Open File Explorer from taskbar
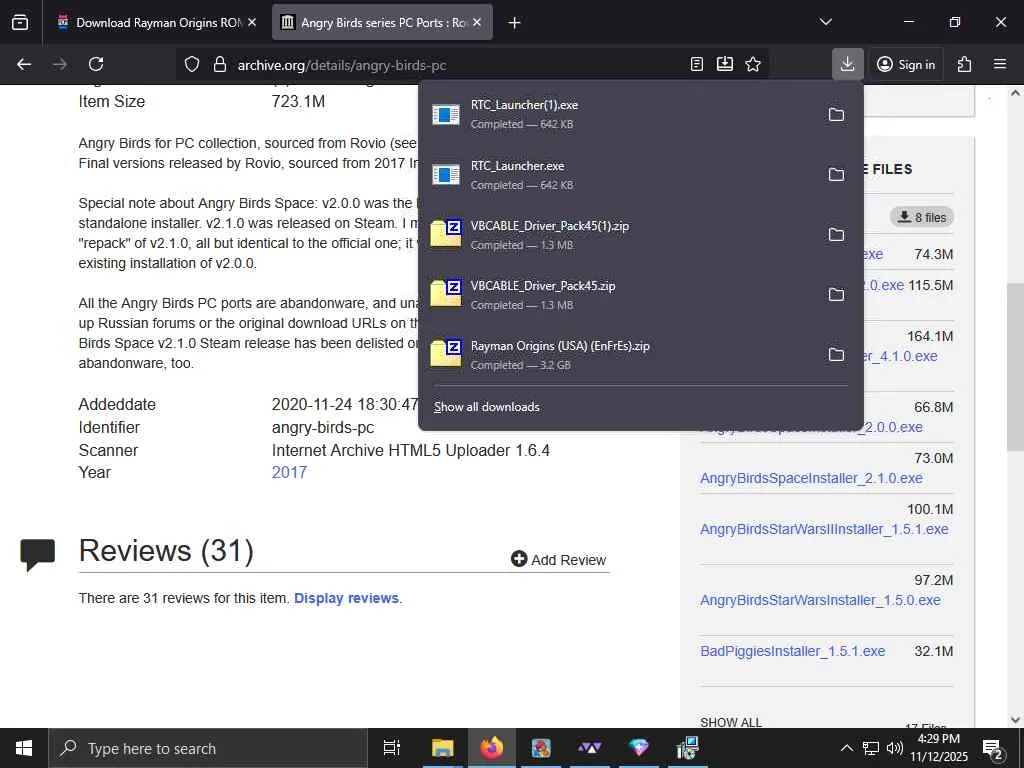 (x=442, y=748)
